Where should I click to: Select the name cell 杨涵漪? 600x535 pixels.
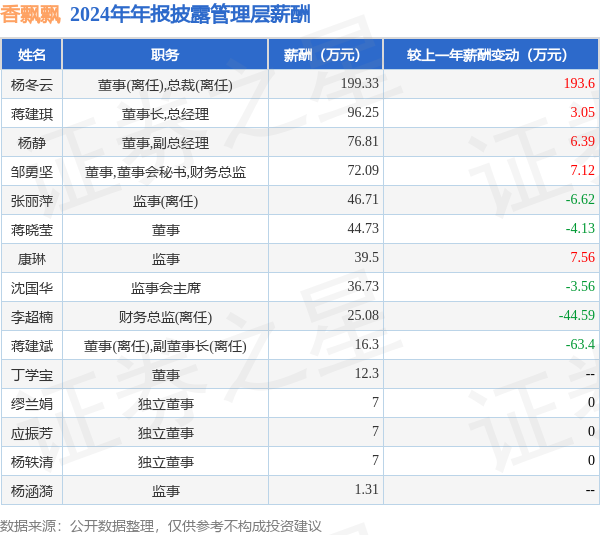click(32, 491)
